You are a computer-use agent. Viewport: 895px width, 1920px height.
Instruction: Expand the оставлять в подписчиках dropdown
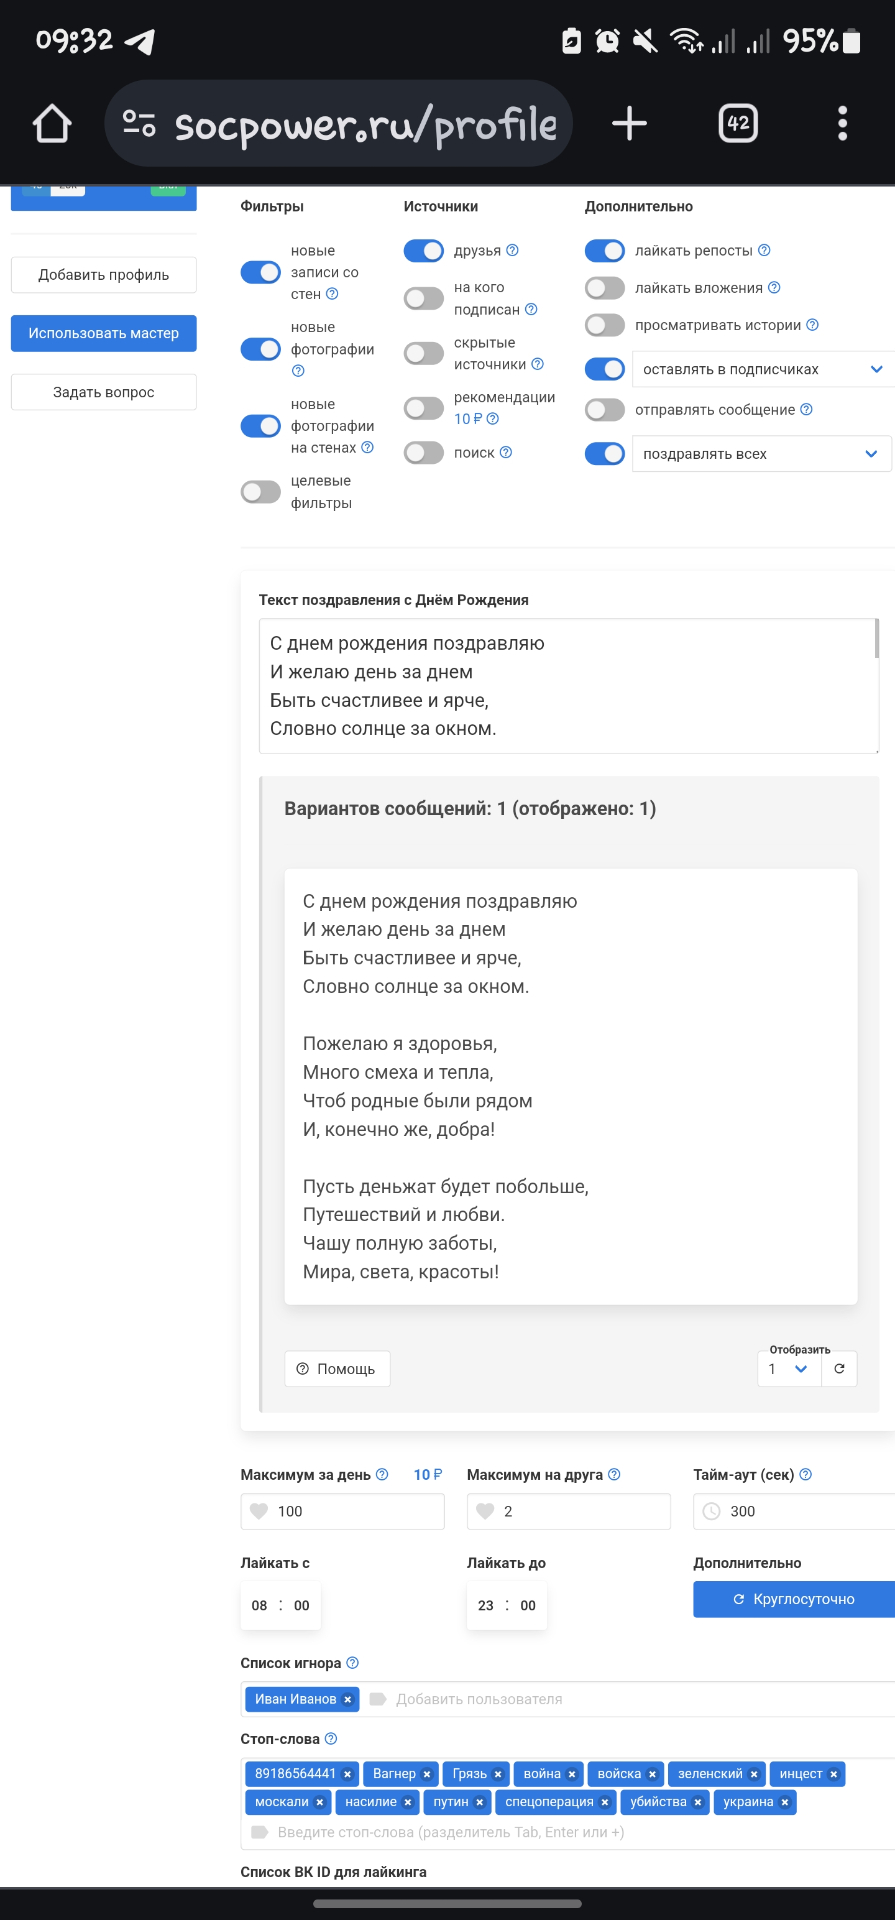[762, 369]
